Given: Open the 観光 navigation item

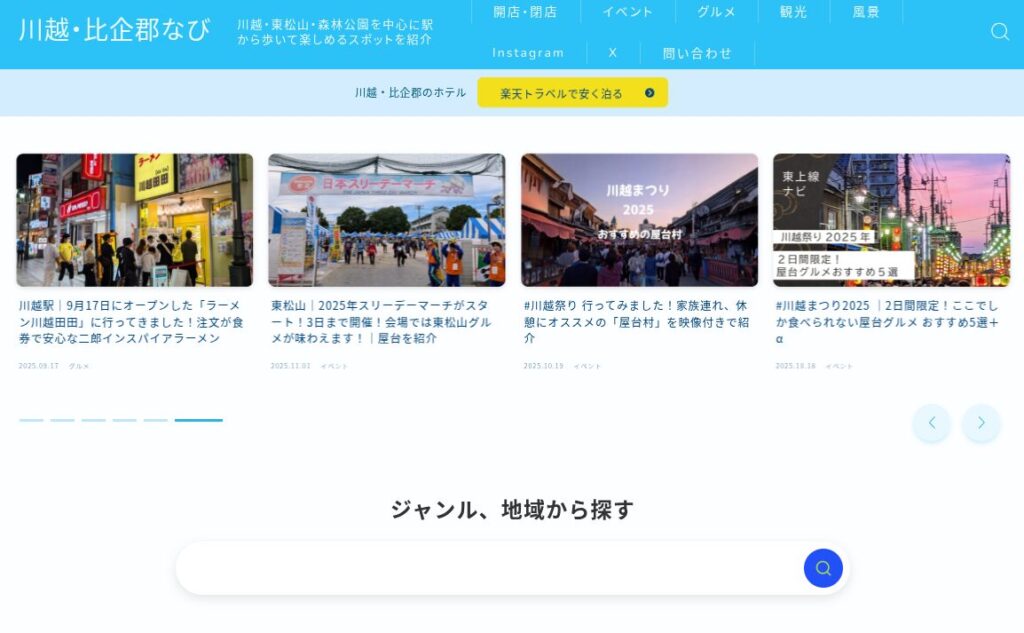Looking at the screenshot, I should 793,12.
